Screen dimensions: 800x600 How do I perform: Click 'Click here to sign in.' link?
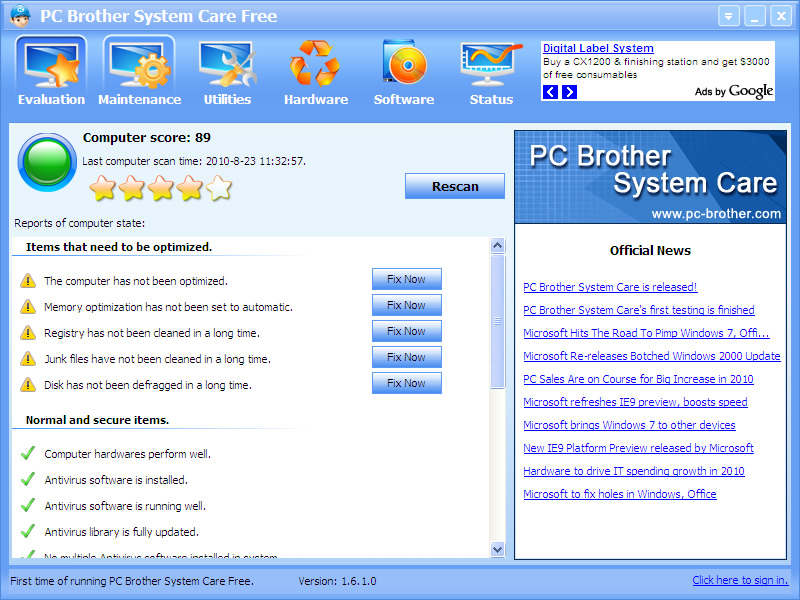pyautogui.click(x=740, y=580)
